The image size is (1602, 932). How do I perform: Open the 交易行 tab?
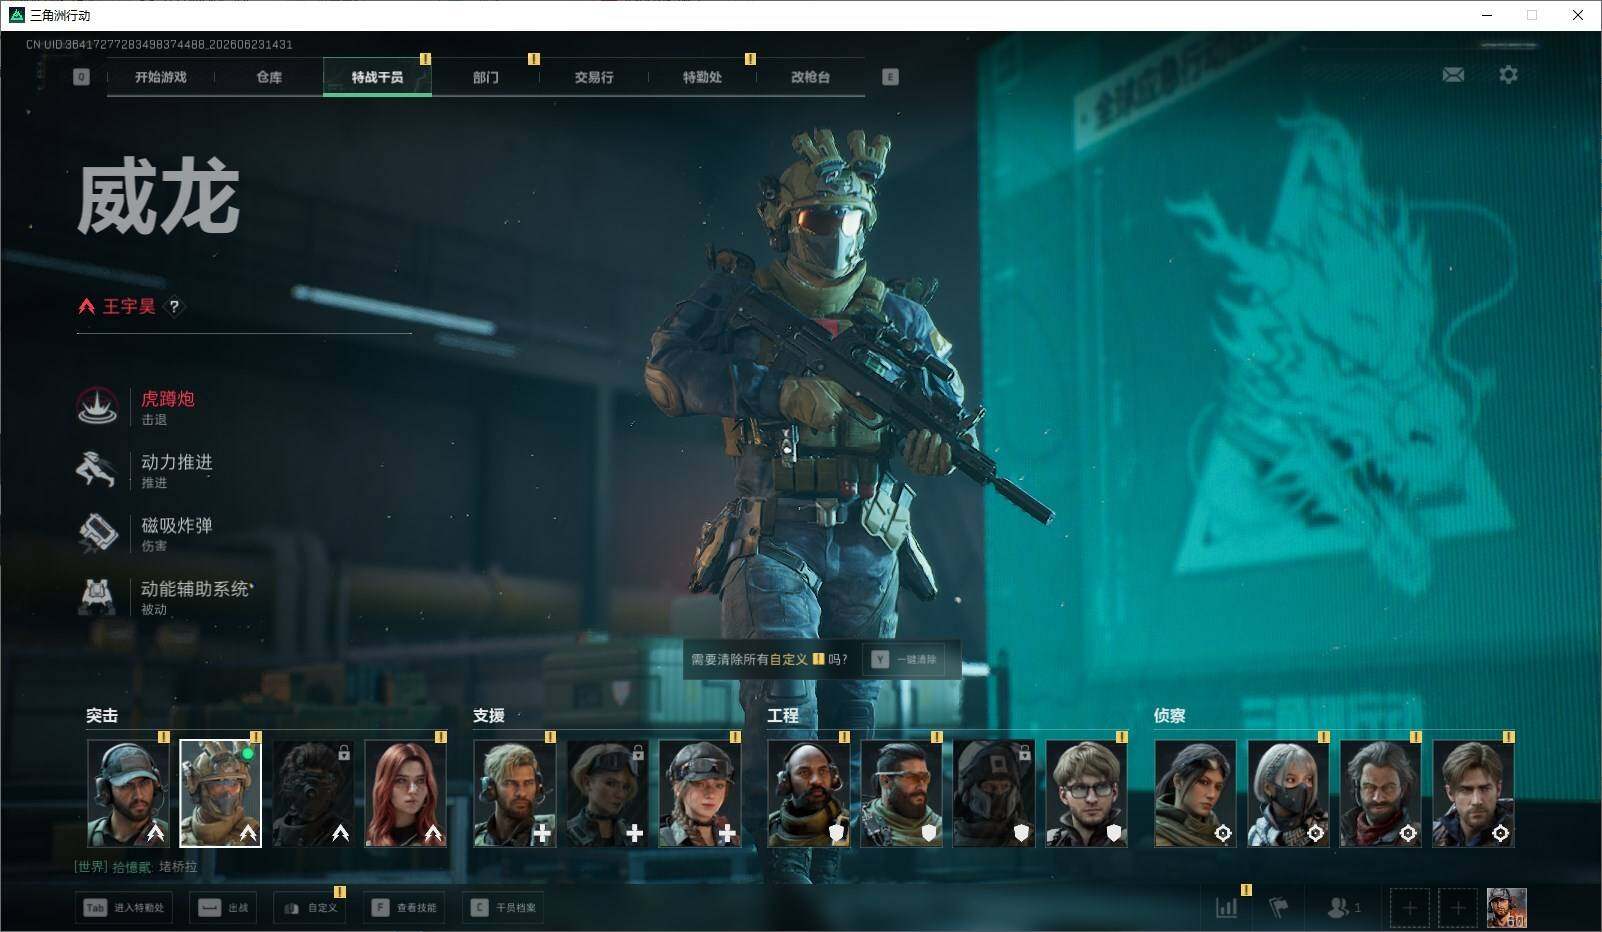[594, 77]
